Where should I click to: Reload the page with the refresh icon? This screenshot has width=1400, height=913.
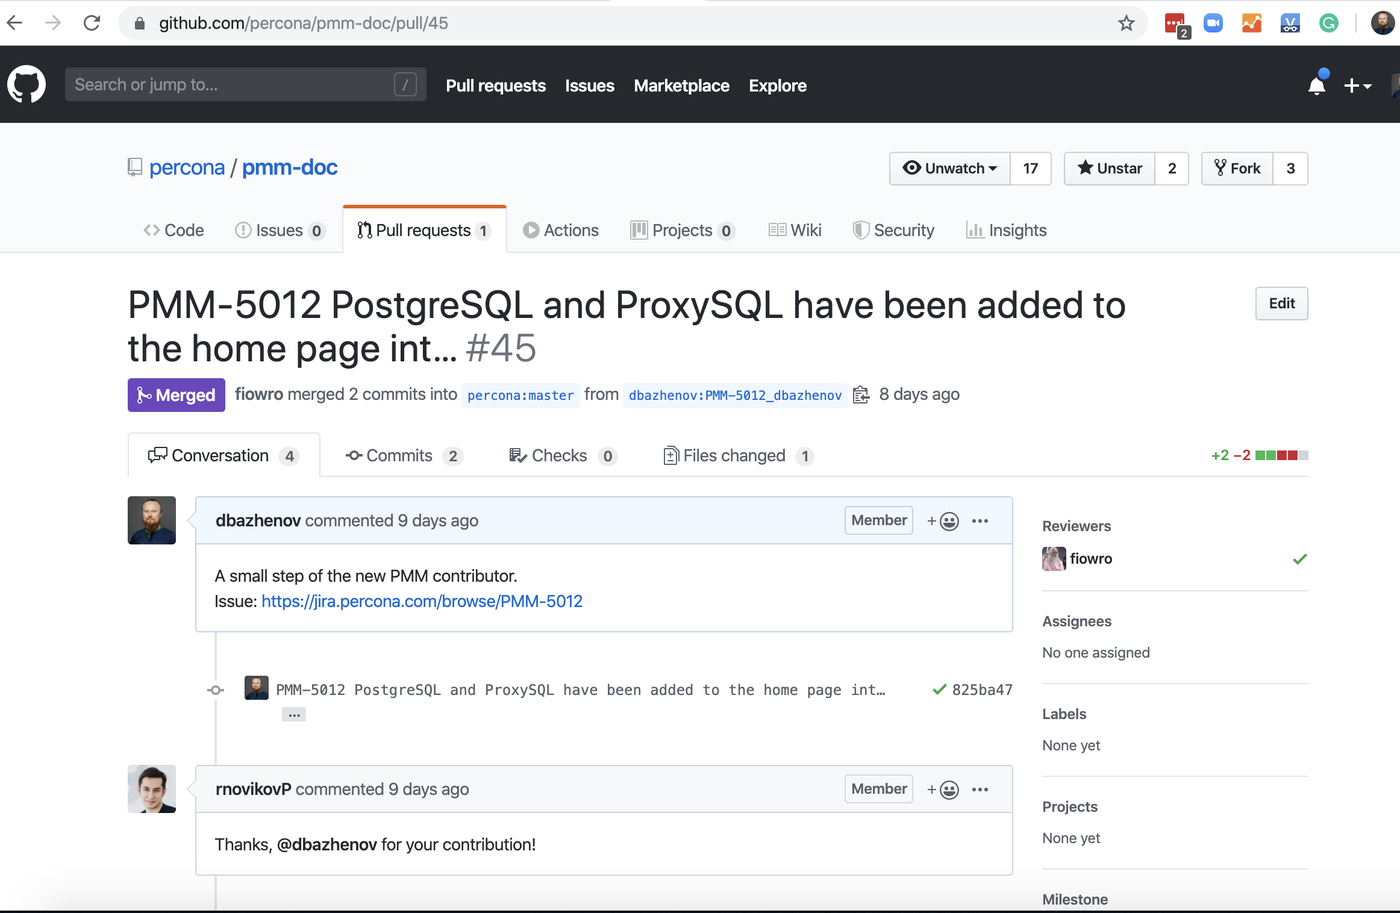click(x=91, y=22)
